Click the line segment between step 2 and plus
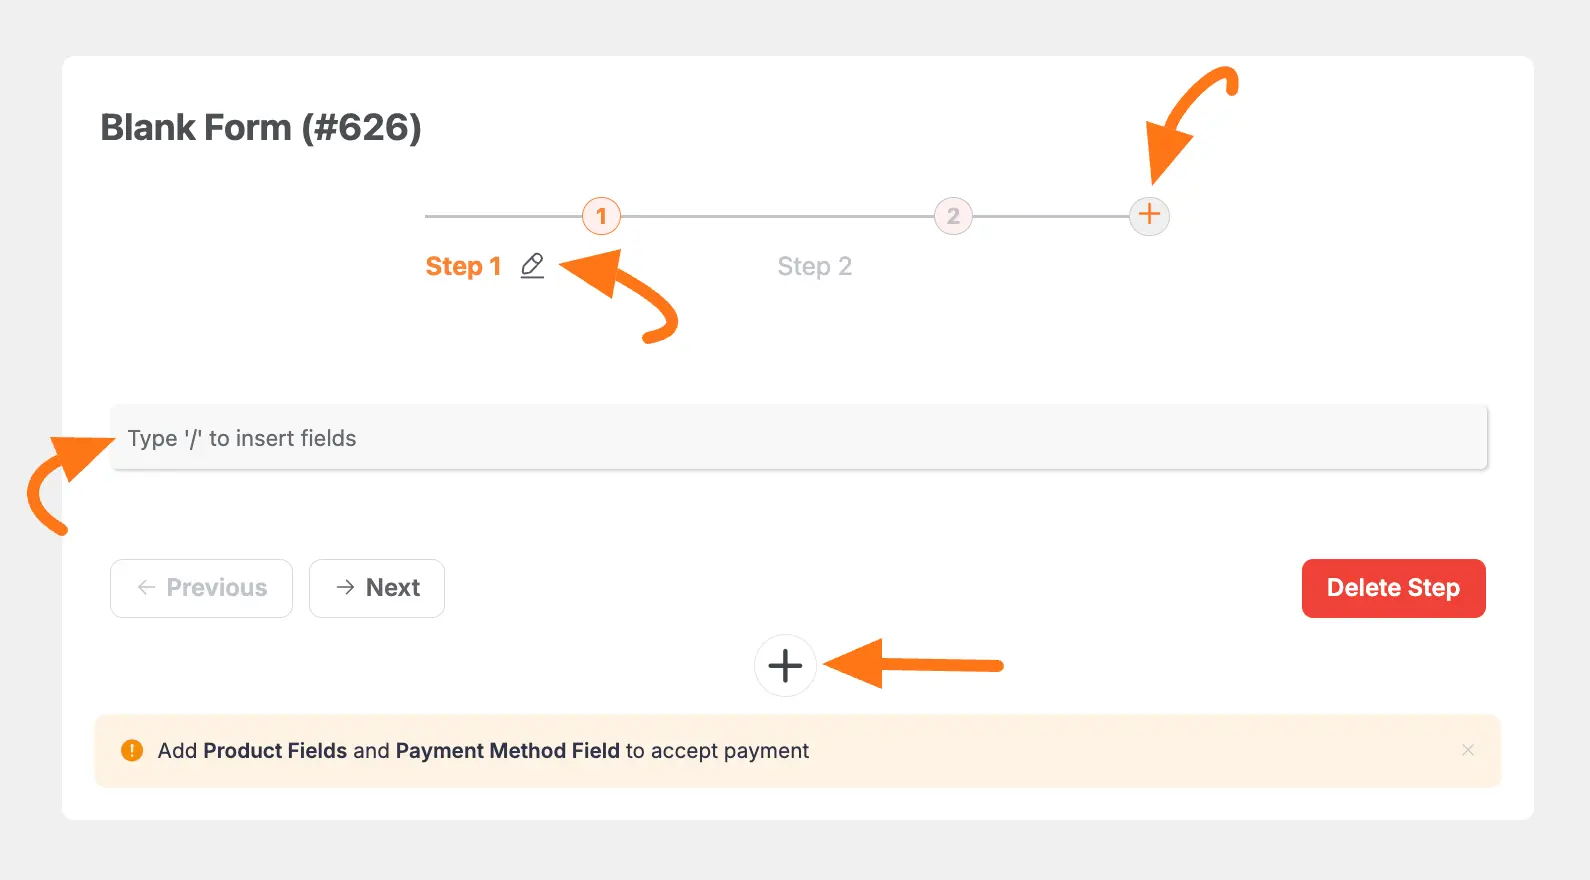Image resolution: width=1590 pixels, height=880 pixels. [1050, 216]
